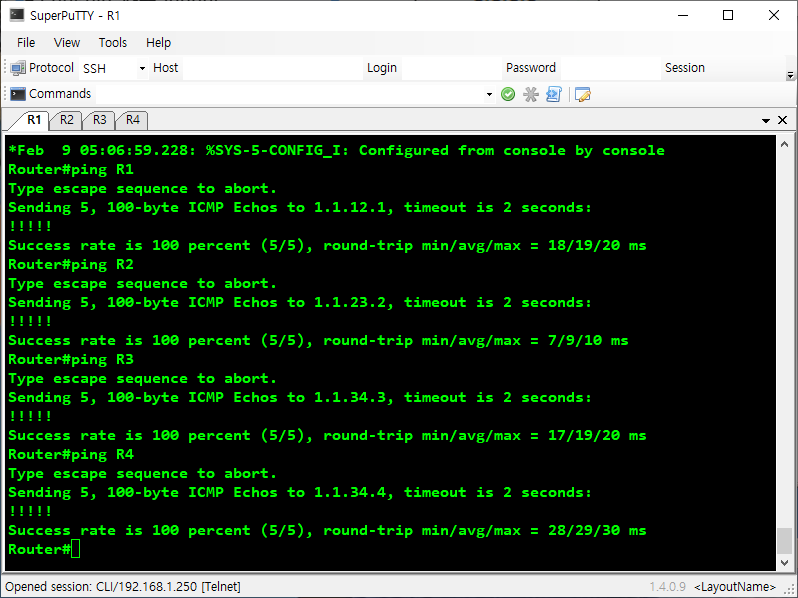
Task: Click the 'Router#ping R1' terminal line
Action: pos(71,169)
